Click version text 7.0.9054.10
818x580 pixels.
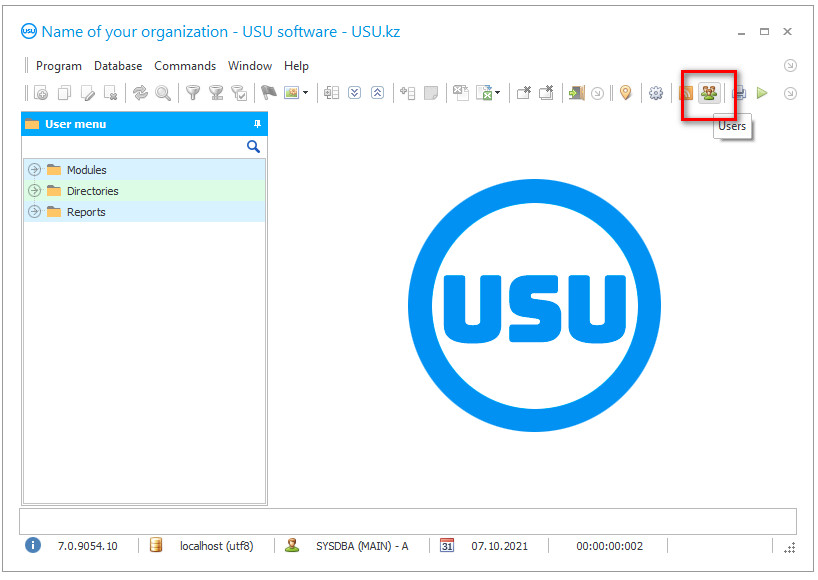(88, 546)
